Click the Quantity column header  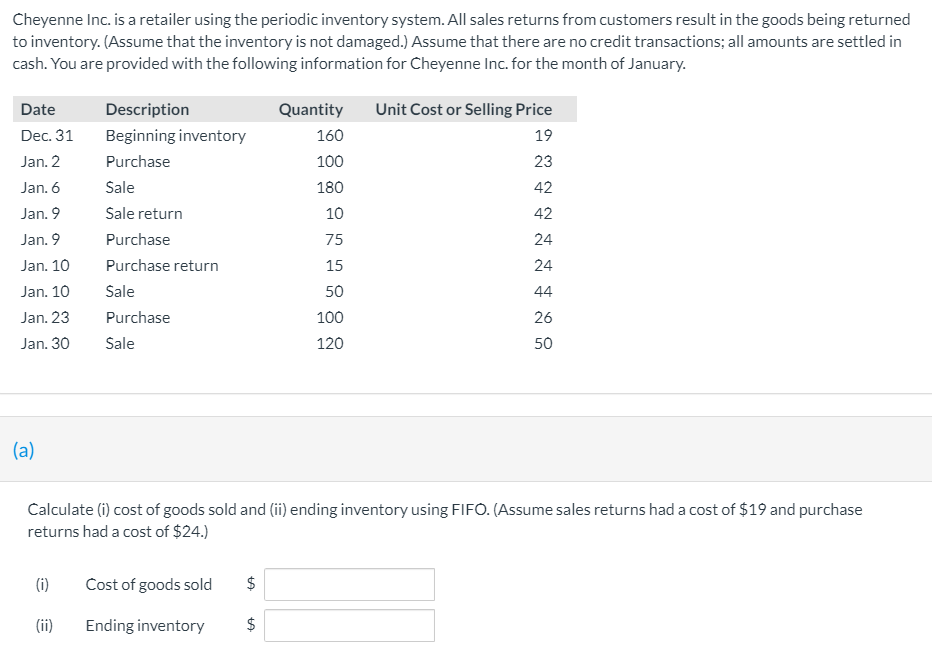click(x=310, y=108)
